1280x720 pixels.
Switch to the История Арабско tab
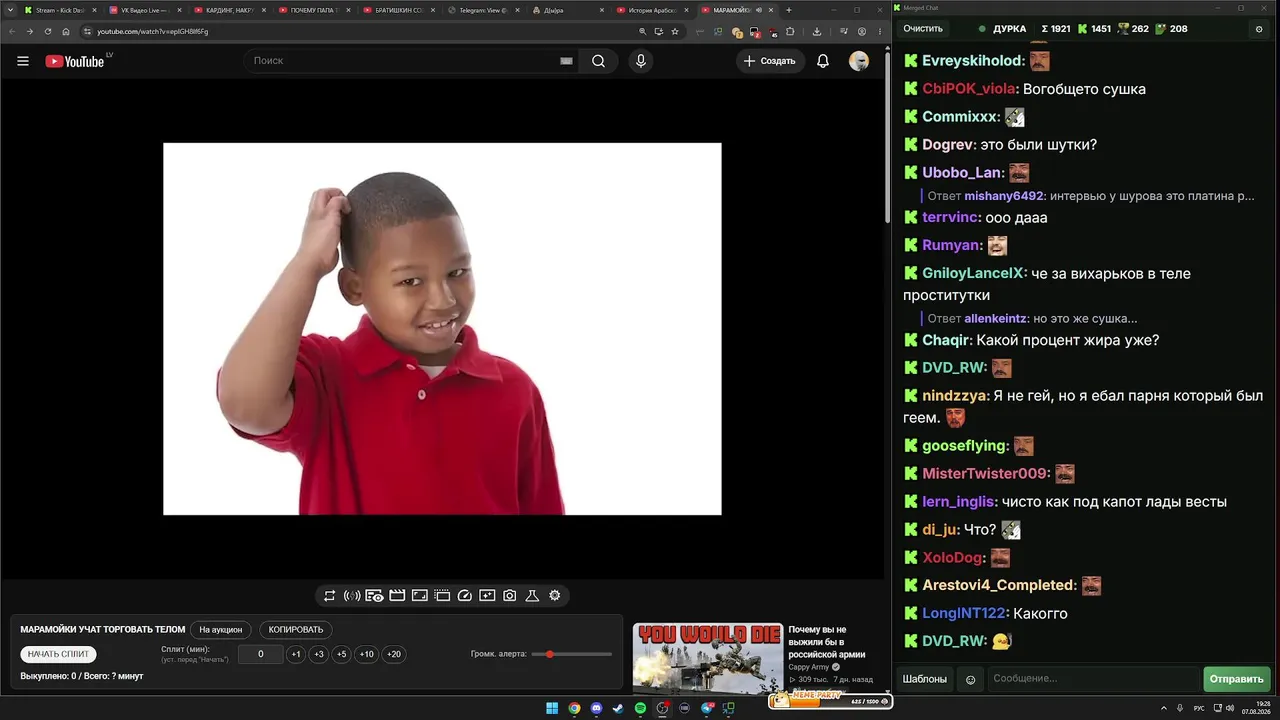[654, 10]
